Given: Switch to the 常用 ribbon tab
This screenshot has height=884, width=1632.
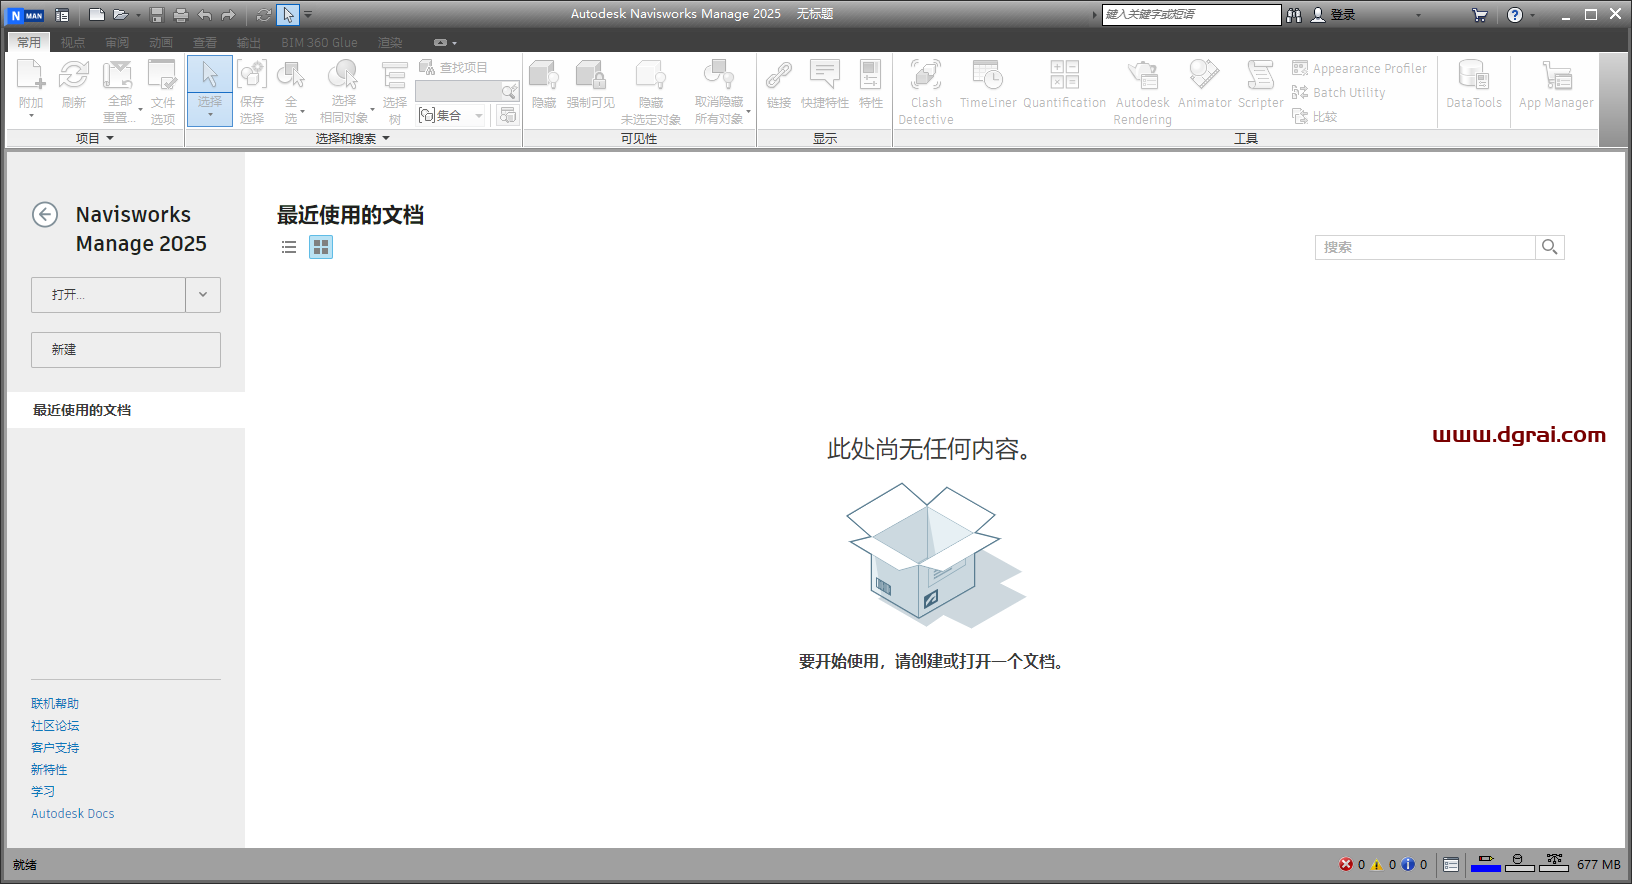Looking at the screenshot, I should coord(29,42).
